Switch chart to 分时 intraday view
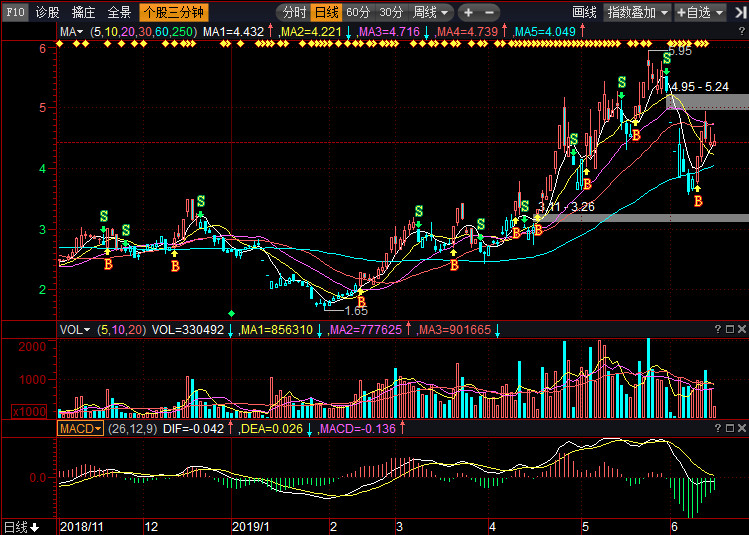The height and width of the screenshot is (535, 749). tap(293, 13)
